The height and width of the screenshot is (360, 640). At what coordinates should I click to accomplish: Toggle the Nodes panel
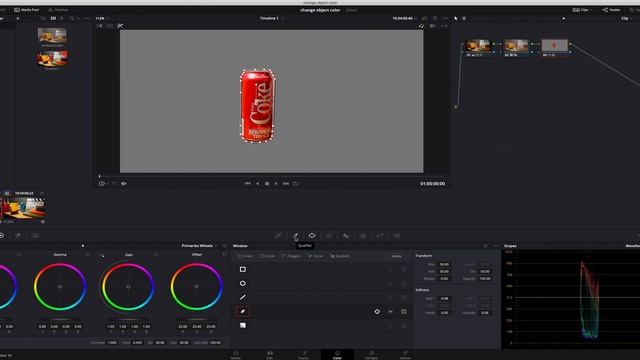pyautogui.click(x=611, y=10)
